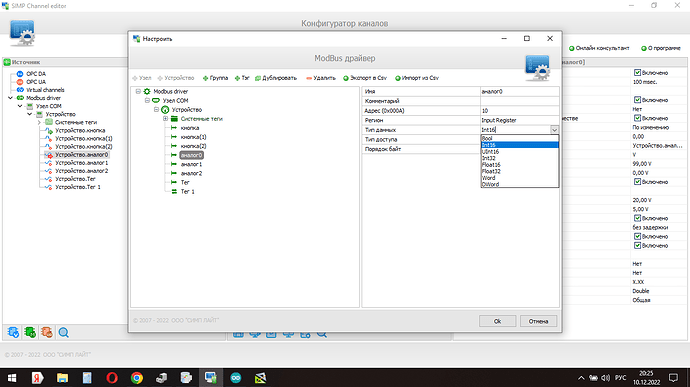This screenshot has height=387, width=690.
Task: Collapse the Устройство node in the dialog tree
Action: click(x=156, y=110)
